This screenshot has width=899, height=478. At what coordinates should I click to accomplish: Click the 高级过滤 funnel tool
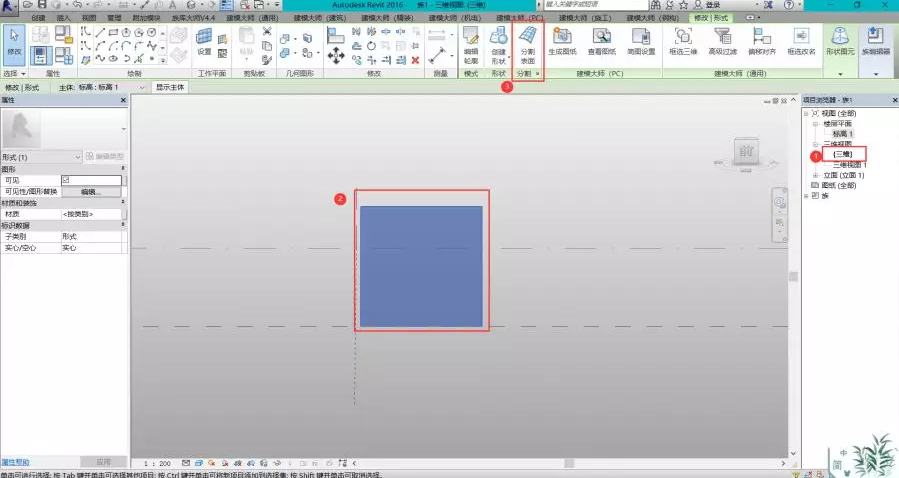click(722, 42)
